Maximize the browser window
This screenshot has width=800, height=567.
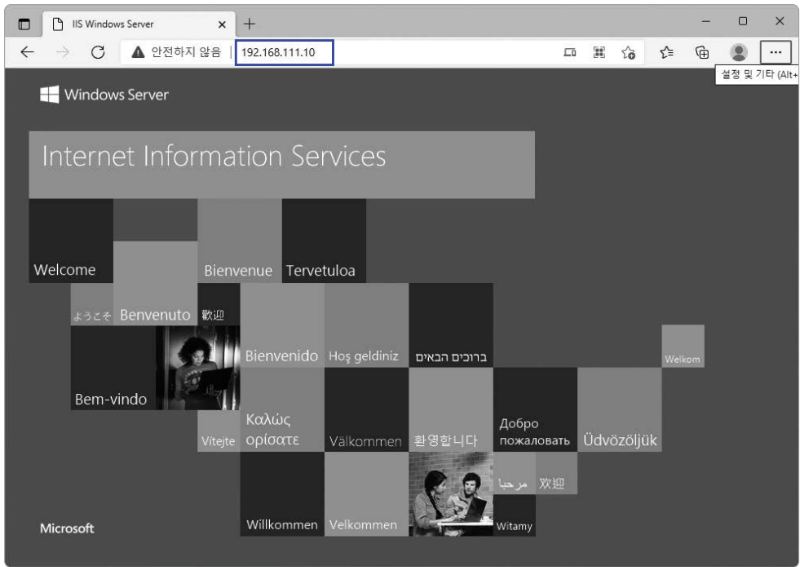point(743,21)
